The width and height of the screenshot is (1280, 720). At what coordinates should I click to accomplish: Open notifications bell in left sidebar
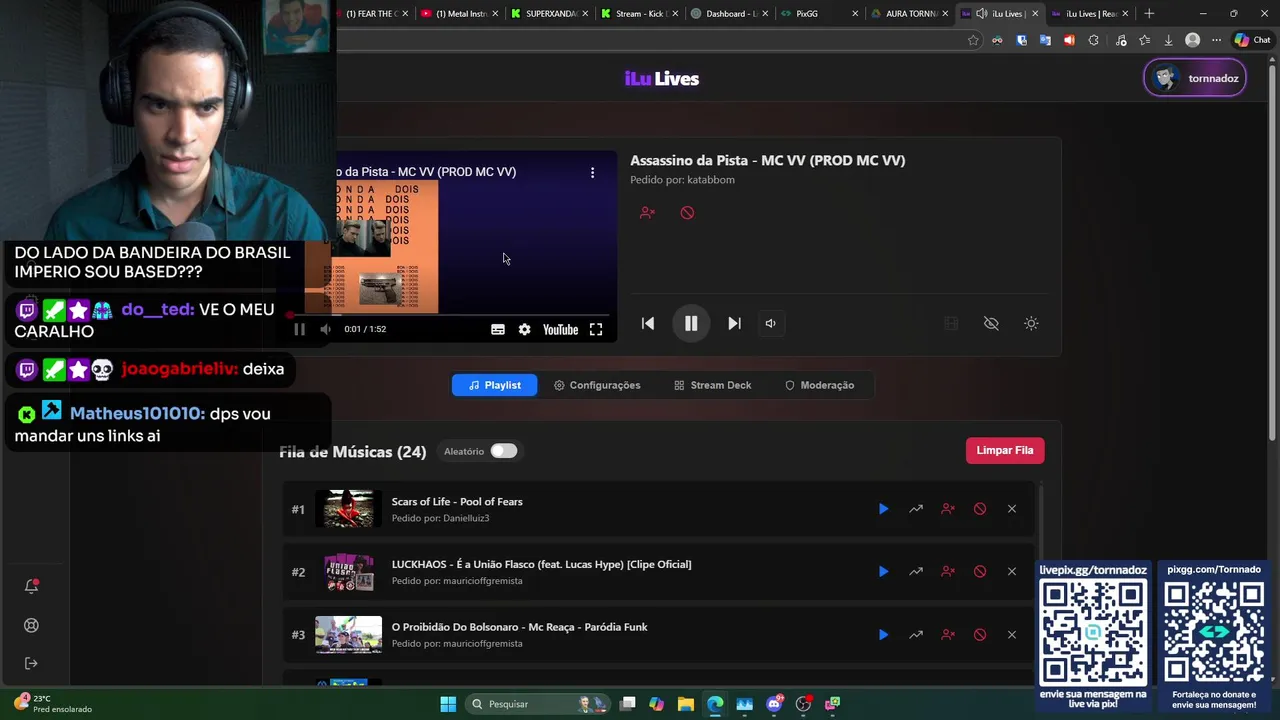31,586
